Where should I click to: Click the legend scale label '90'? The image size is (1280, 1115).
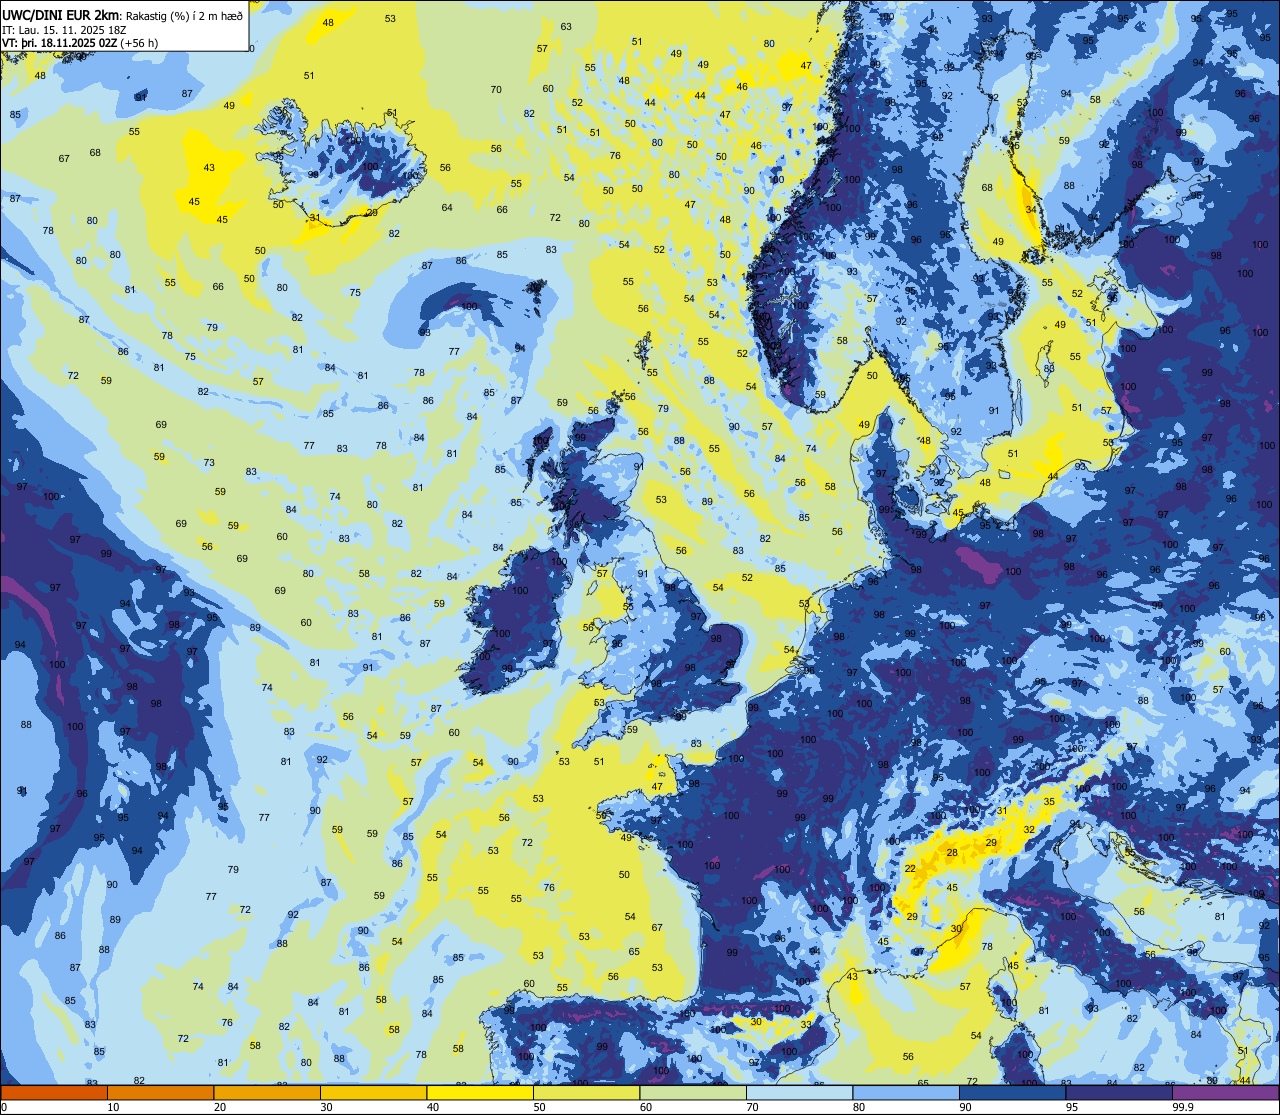click(965, 1107)
